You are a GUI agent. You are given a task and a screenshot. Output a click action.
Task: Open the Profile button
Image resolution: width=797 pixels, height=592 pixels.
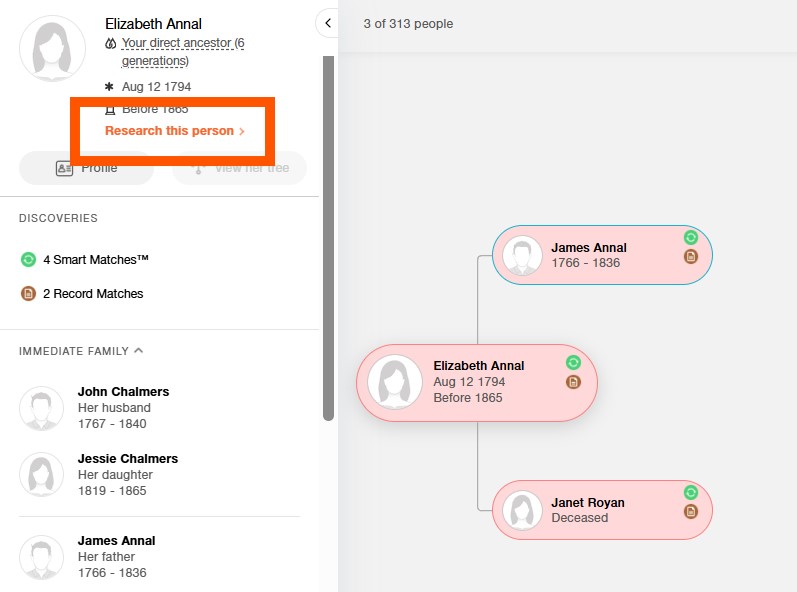click(x=87, y=168)
